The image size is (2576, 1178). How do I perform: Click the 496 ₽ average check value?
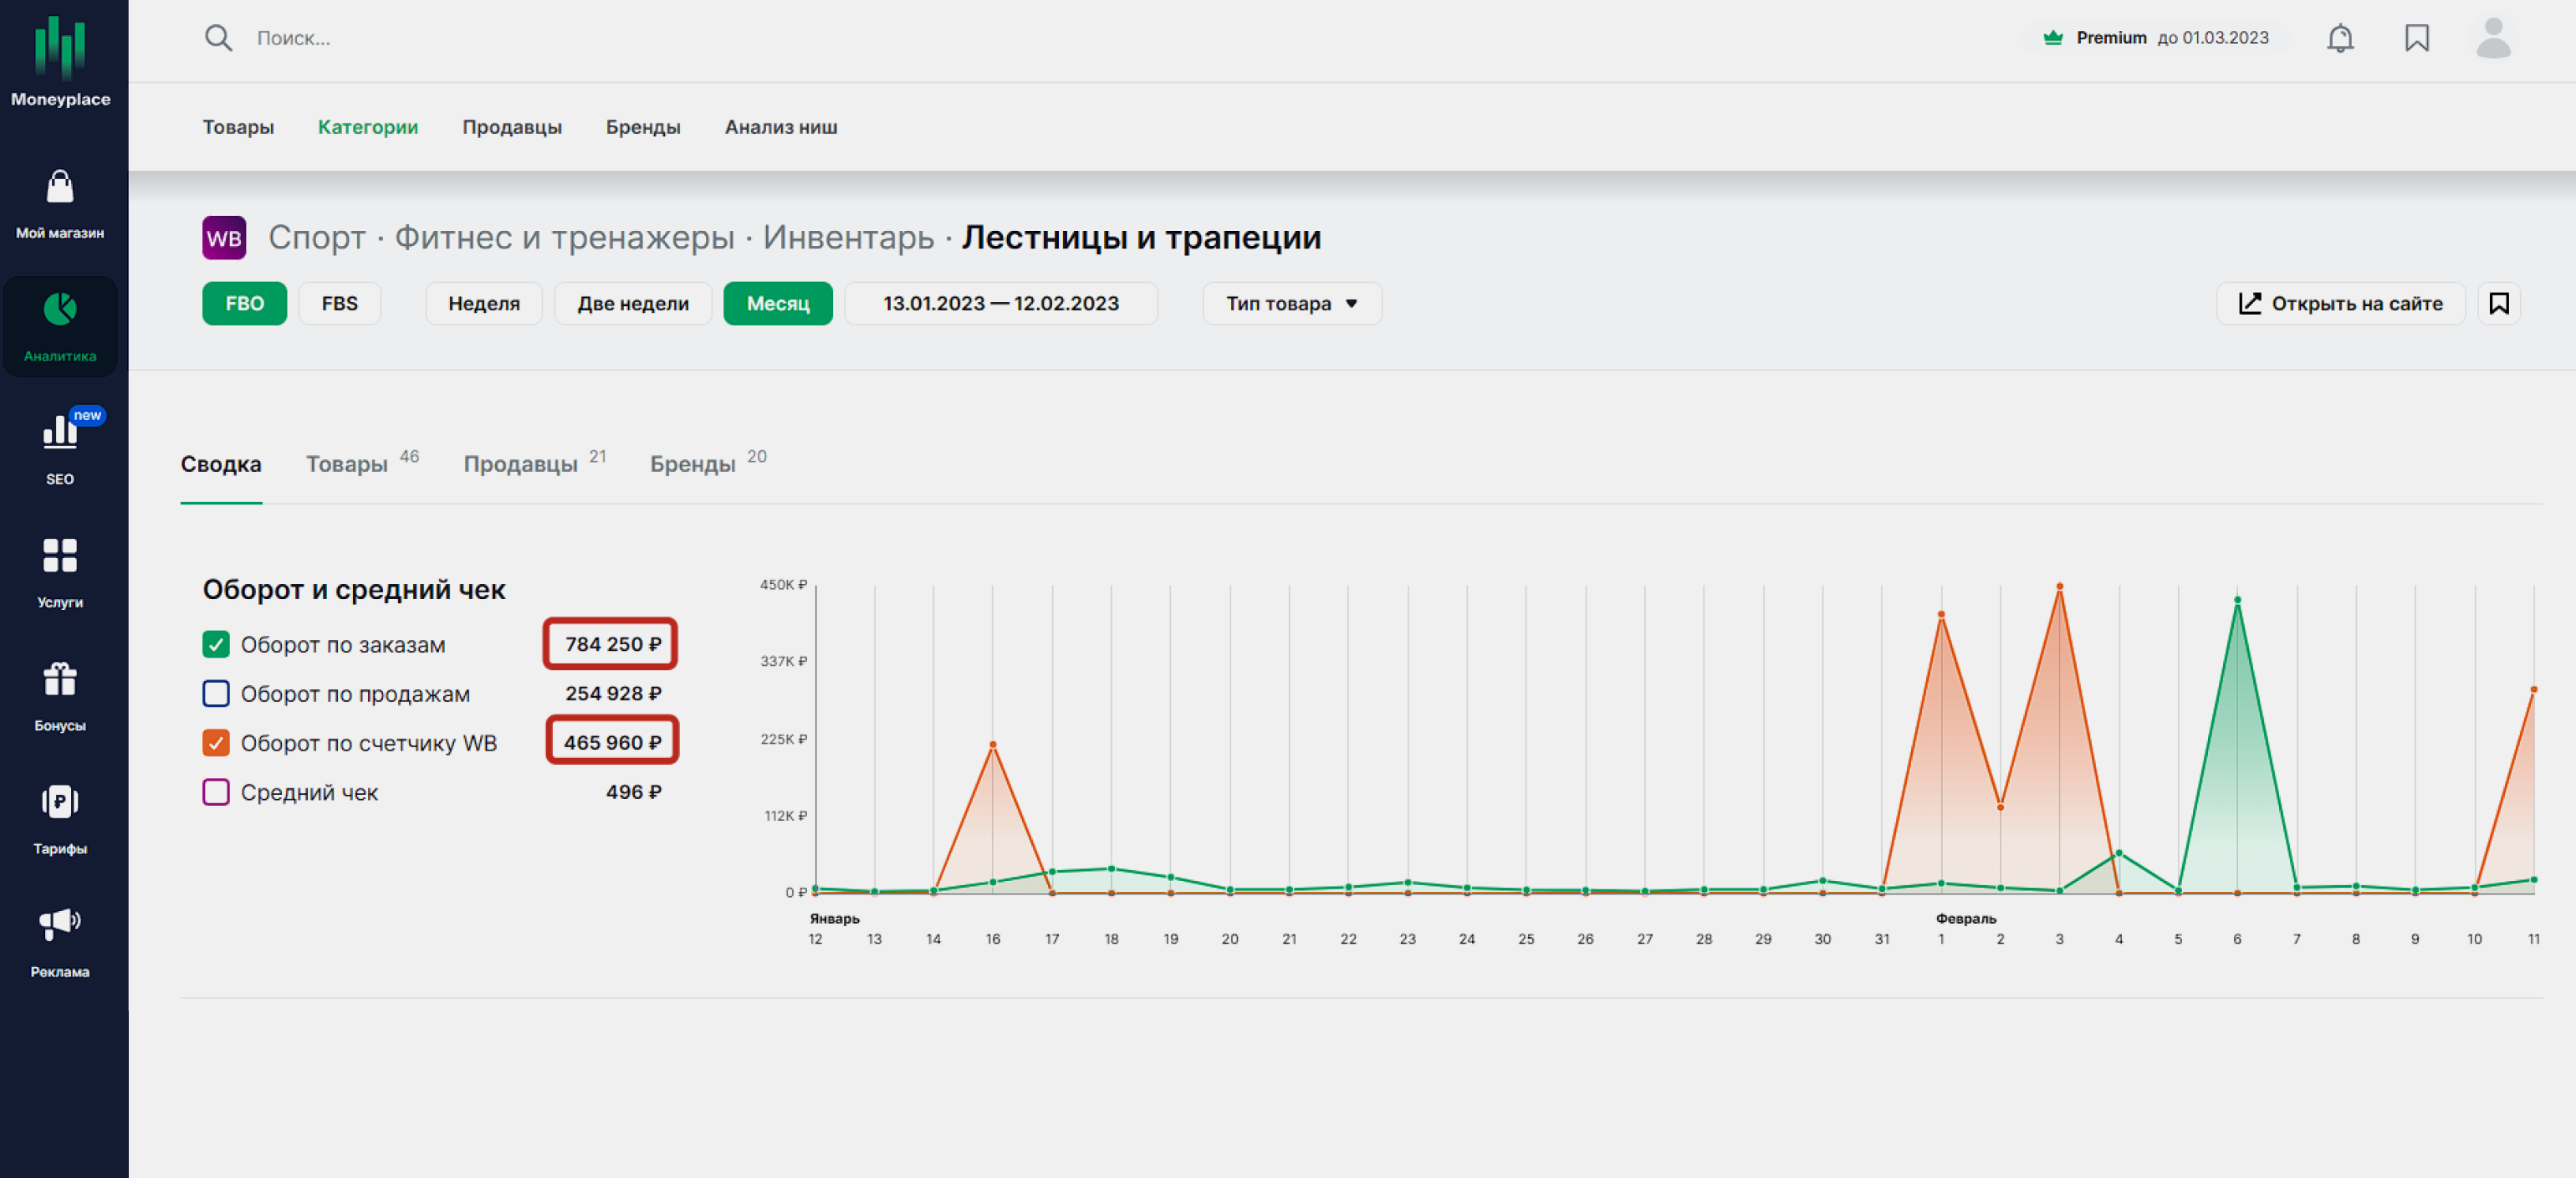pyautogui.click(x=633, y=792)
